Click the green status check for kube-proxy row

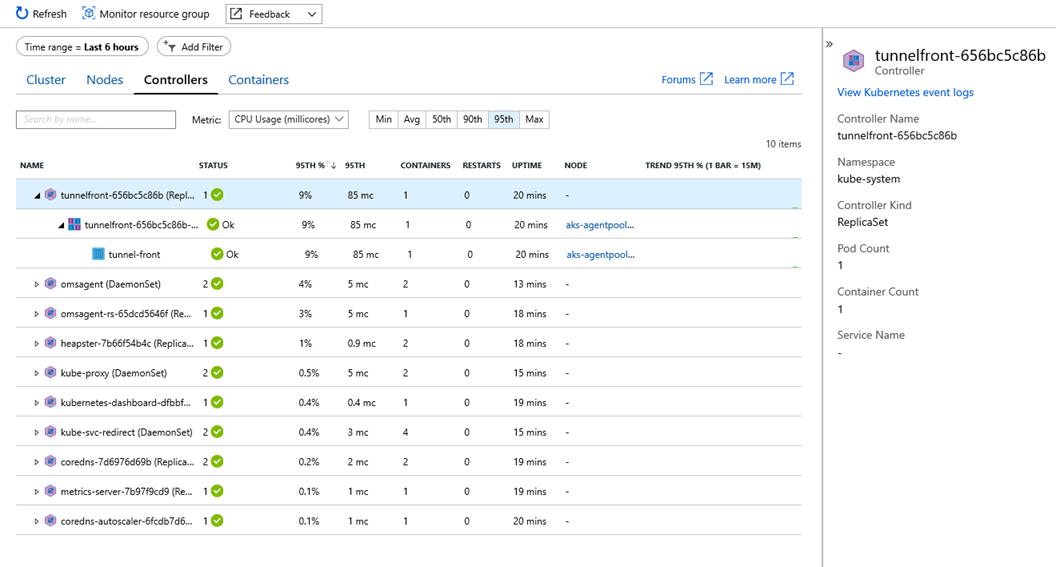[x=217, y=372]
